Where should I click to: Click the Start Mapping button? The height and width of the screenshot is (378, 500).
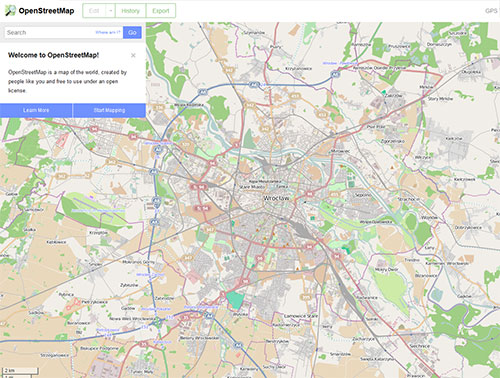click(109, 110)
